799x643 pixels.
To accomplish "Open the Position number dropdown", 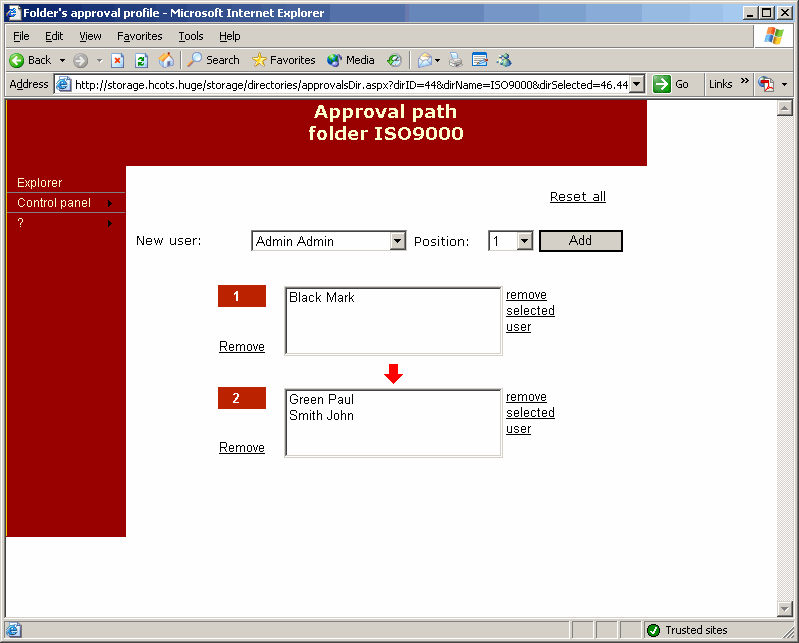I will pyautogui.click(x=524, y=241).
